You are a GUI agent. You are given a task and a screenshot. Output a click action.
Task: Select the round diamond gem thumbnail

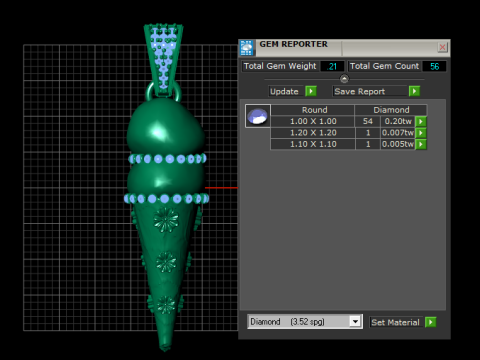click(x=258, y=116)
